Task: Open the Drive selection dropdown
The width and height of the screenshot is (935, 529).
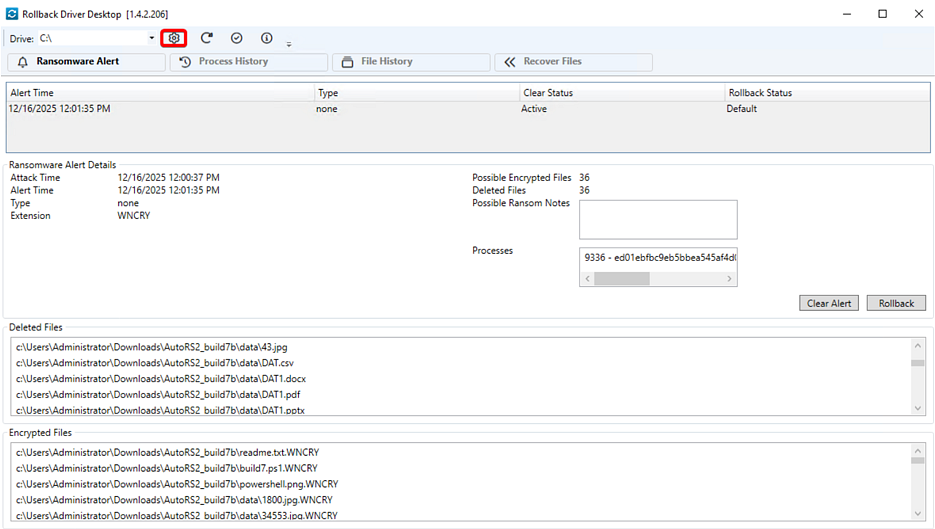Action: tap(151, 38)
